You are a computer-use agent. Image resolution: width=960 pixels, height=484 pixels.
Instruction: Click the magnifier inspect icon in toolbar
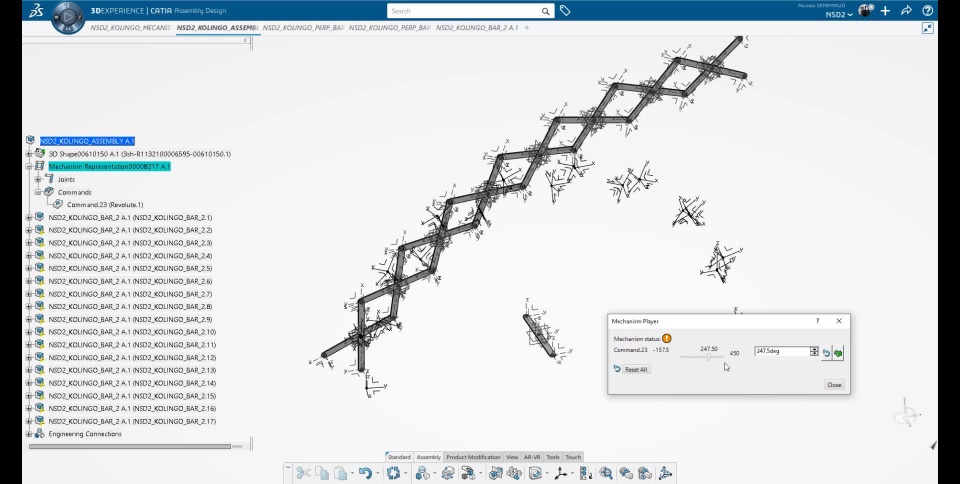pos(606,473)
